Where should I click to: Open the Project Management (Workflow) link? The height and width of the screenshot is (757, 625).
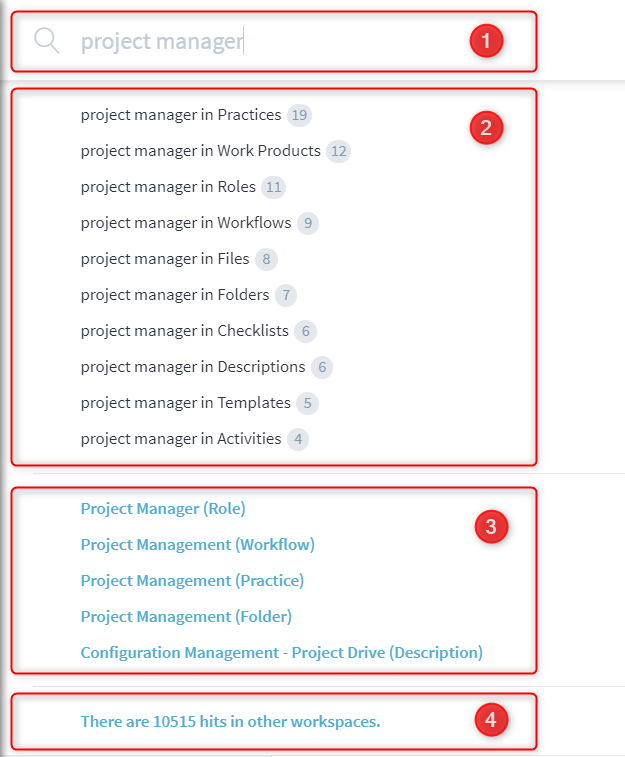point(198,545)
